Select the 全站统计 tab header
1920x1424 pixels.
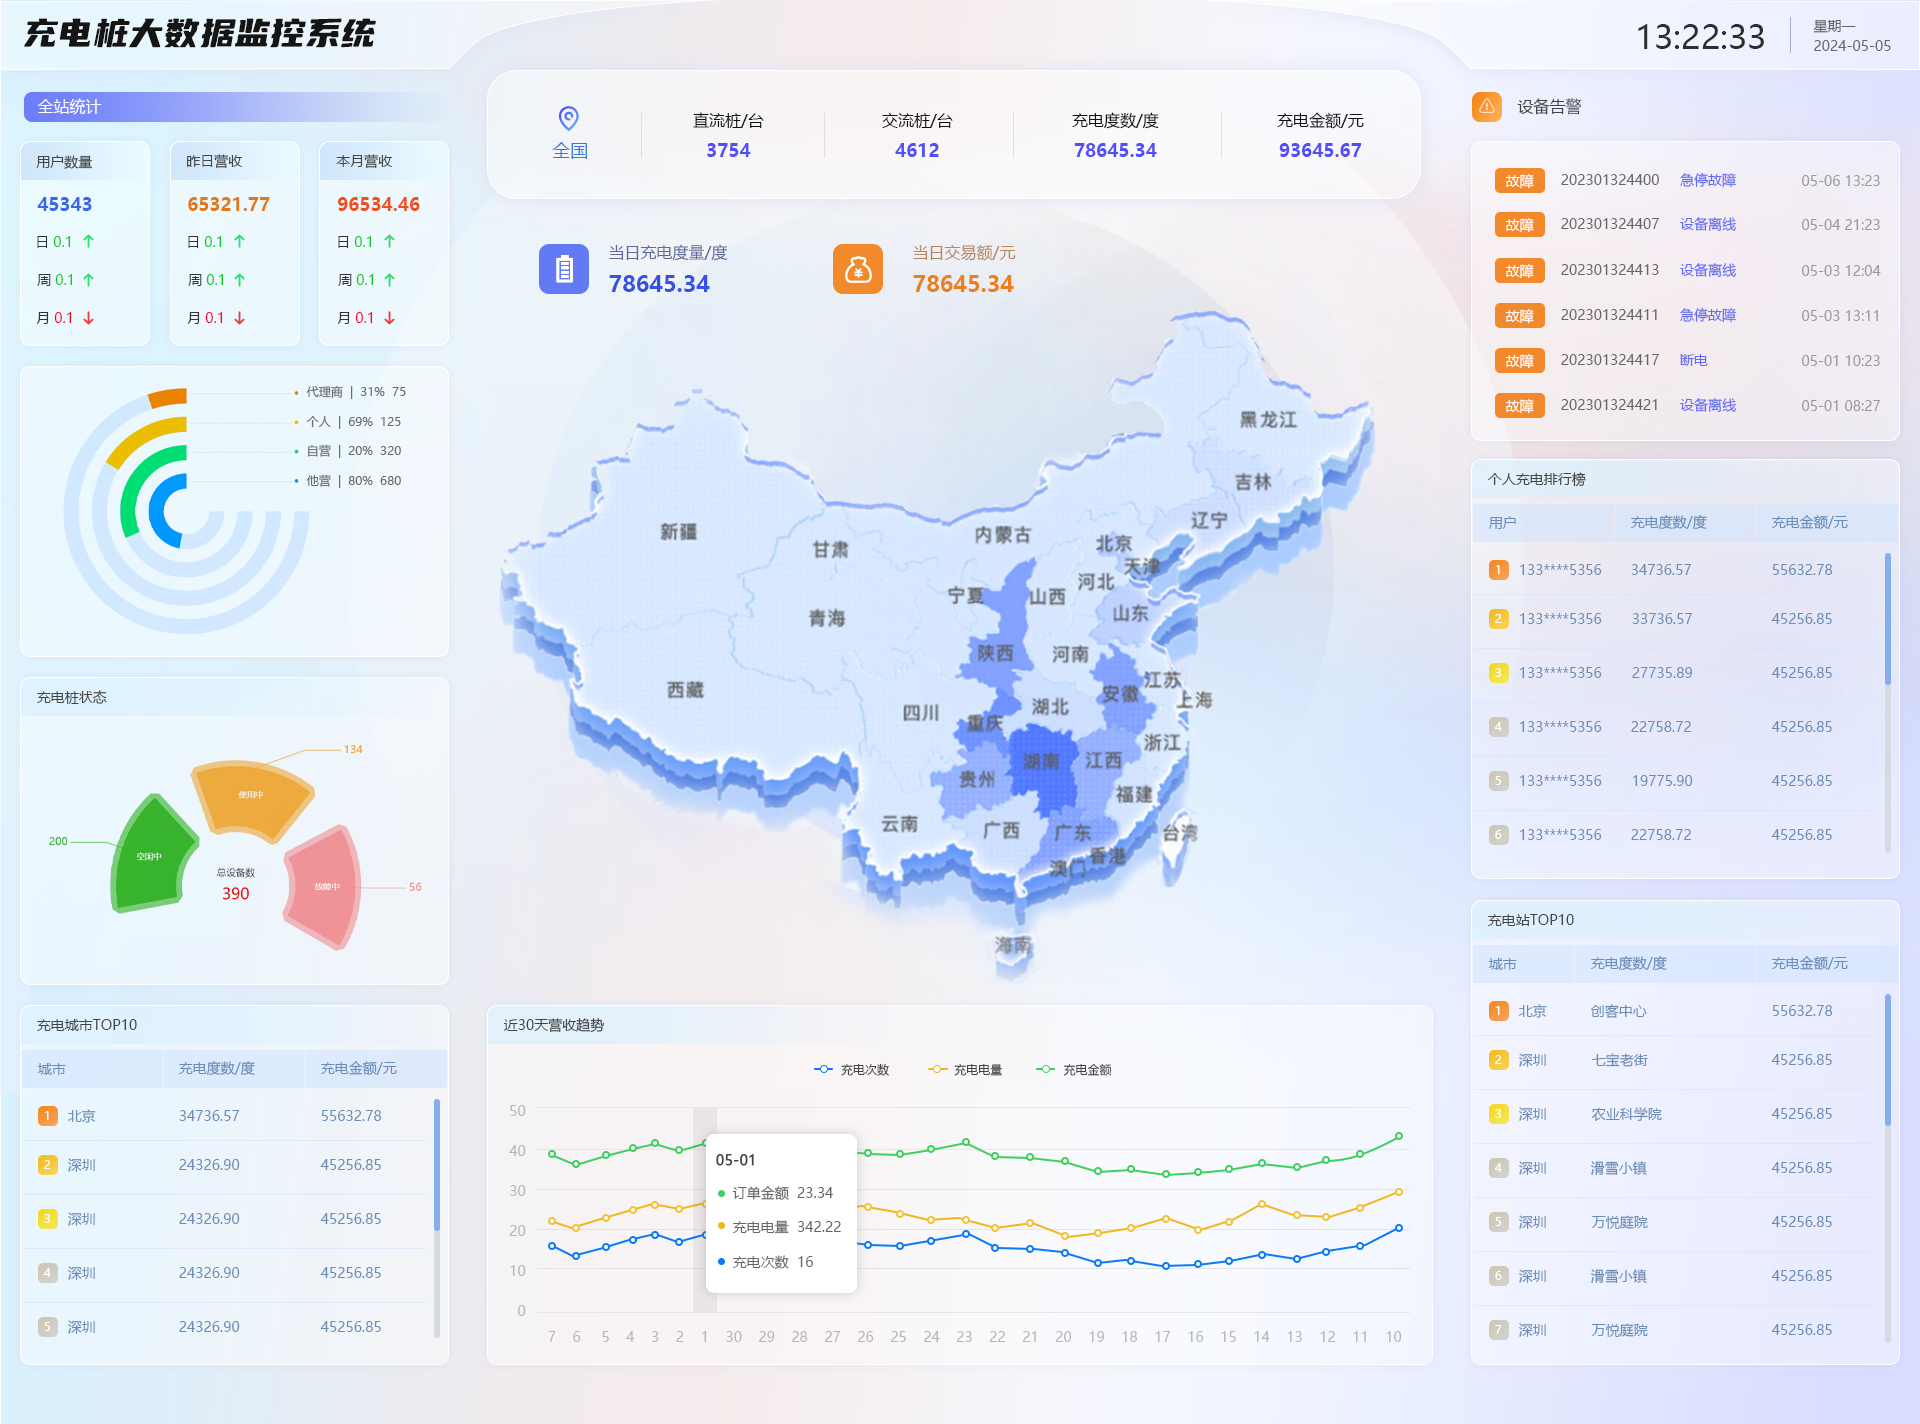coord(69,106)
